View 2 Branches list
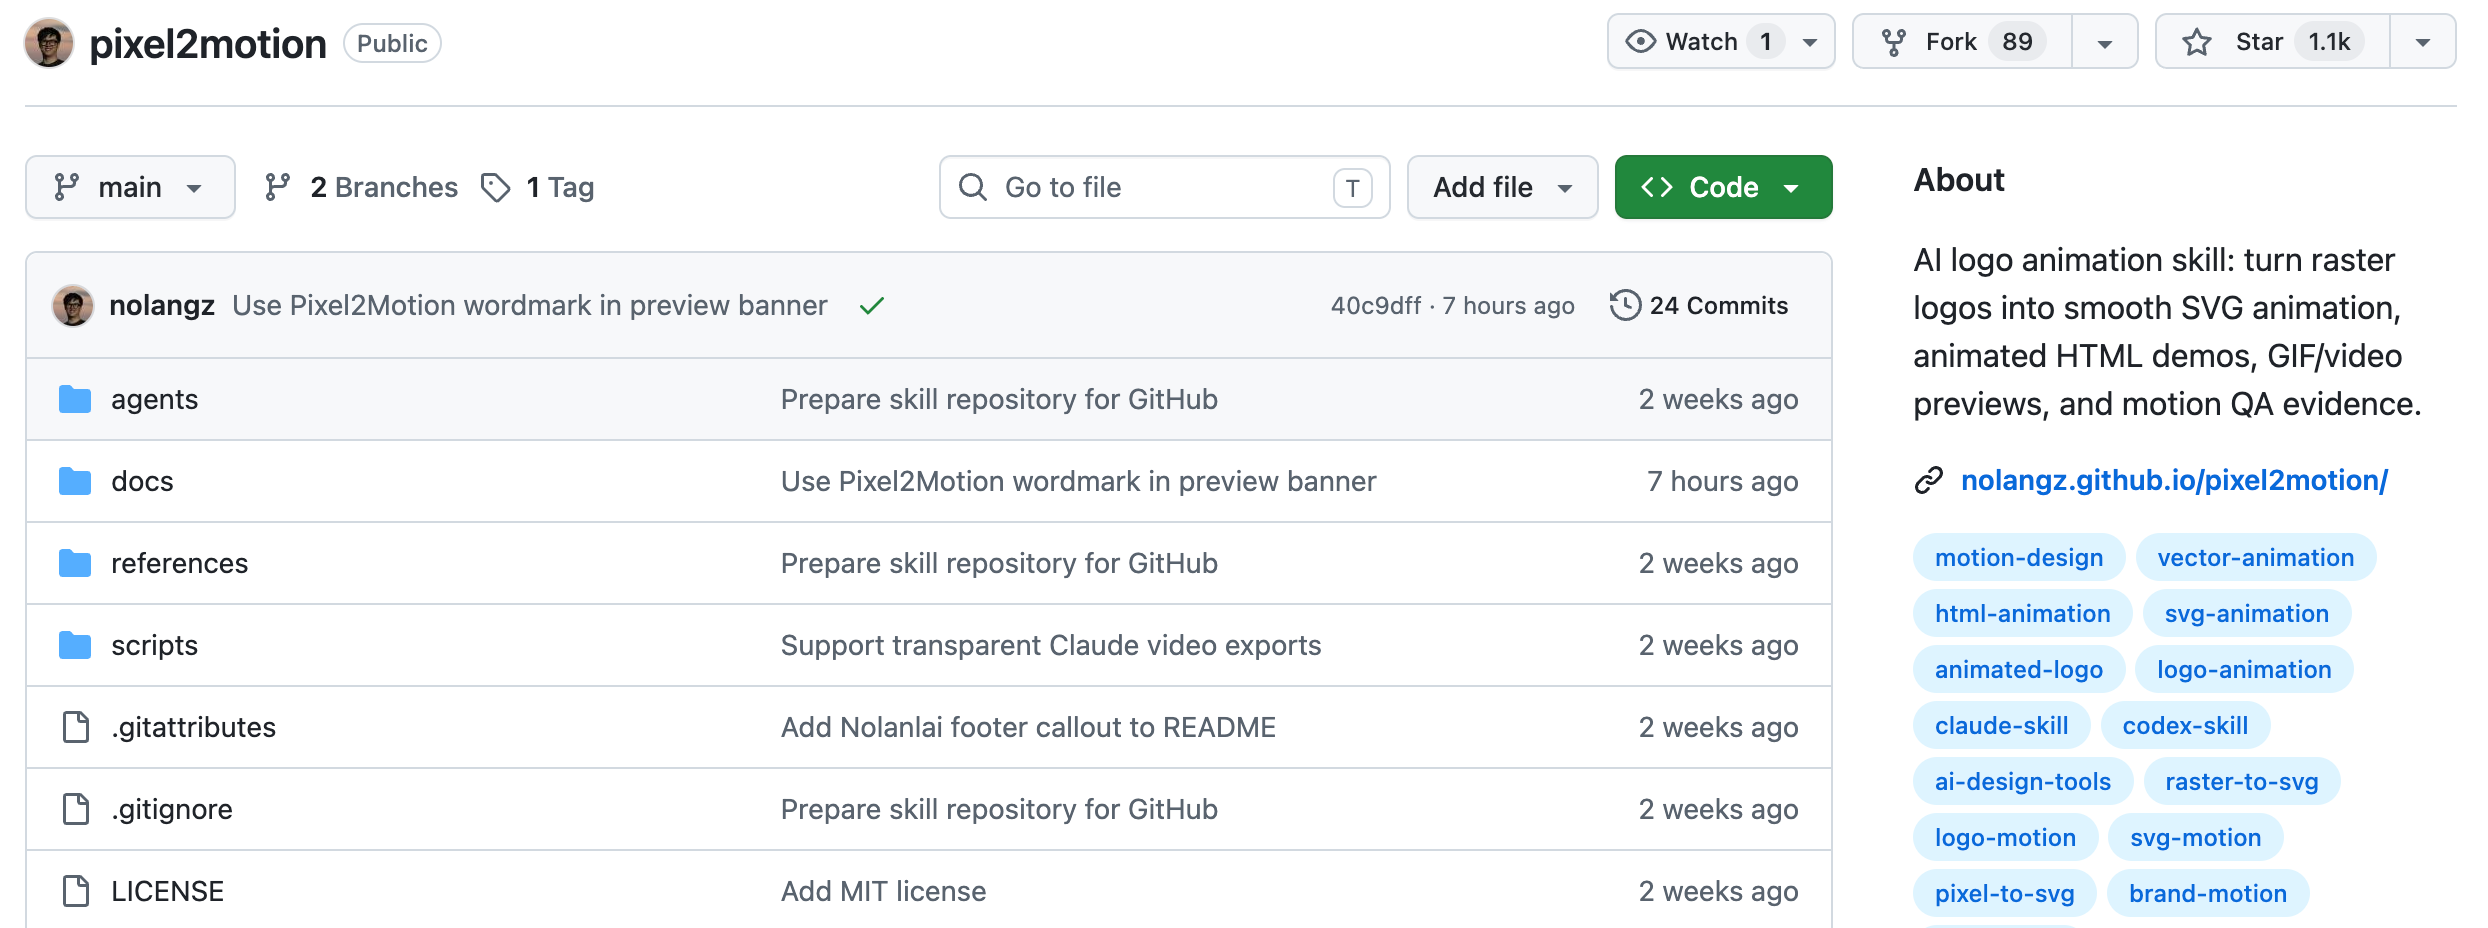Viewport: 2488px width, 928px height. tap(361, 187)
